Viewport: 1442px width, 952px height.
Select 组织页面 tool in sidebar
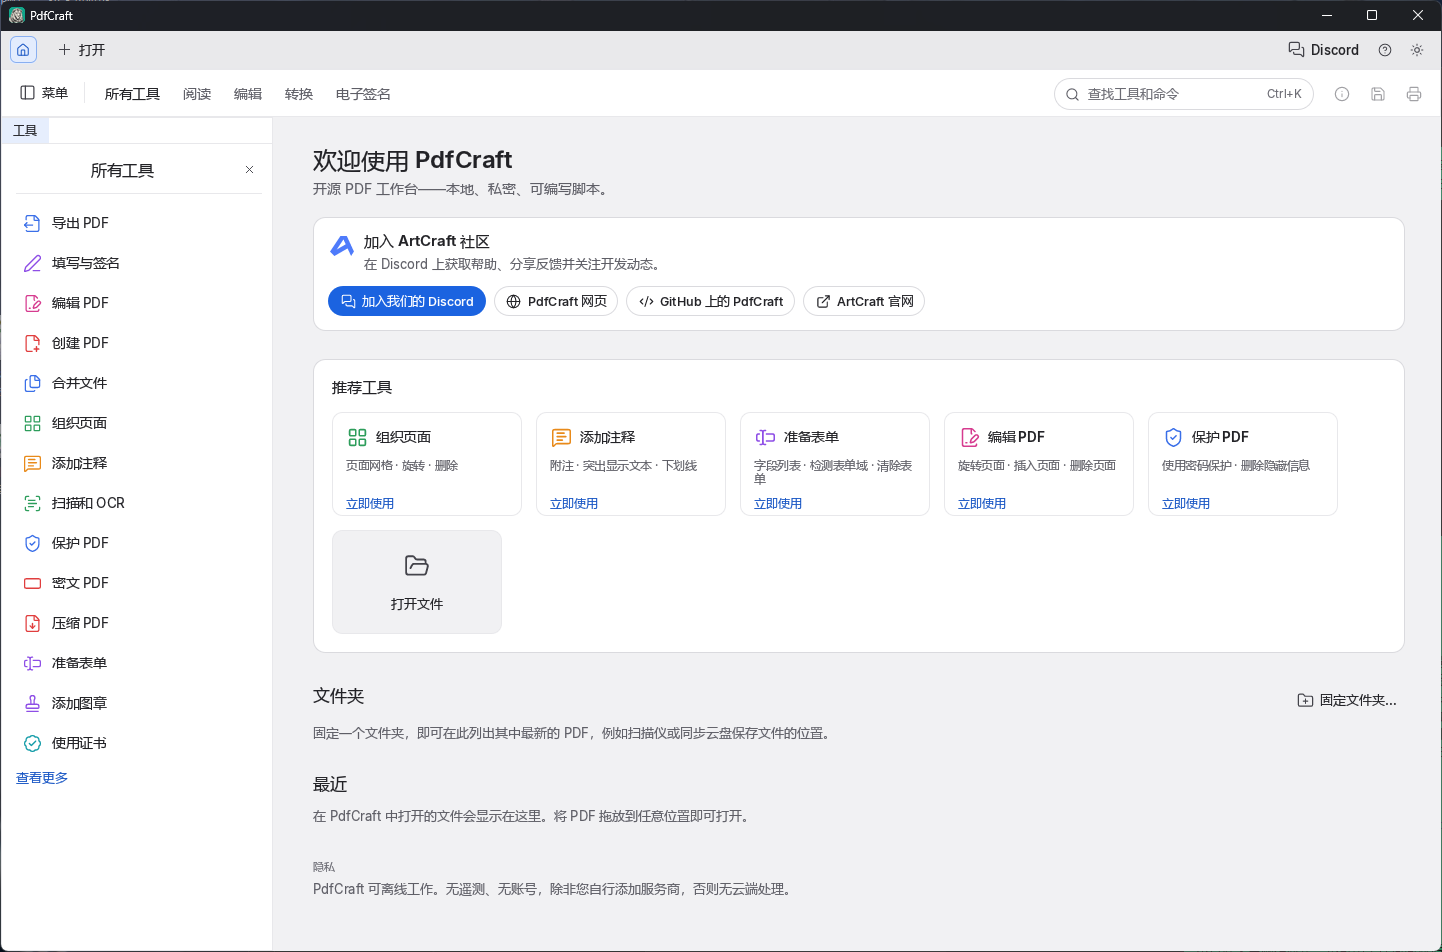pos(138,423)
